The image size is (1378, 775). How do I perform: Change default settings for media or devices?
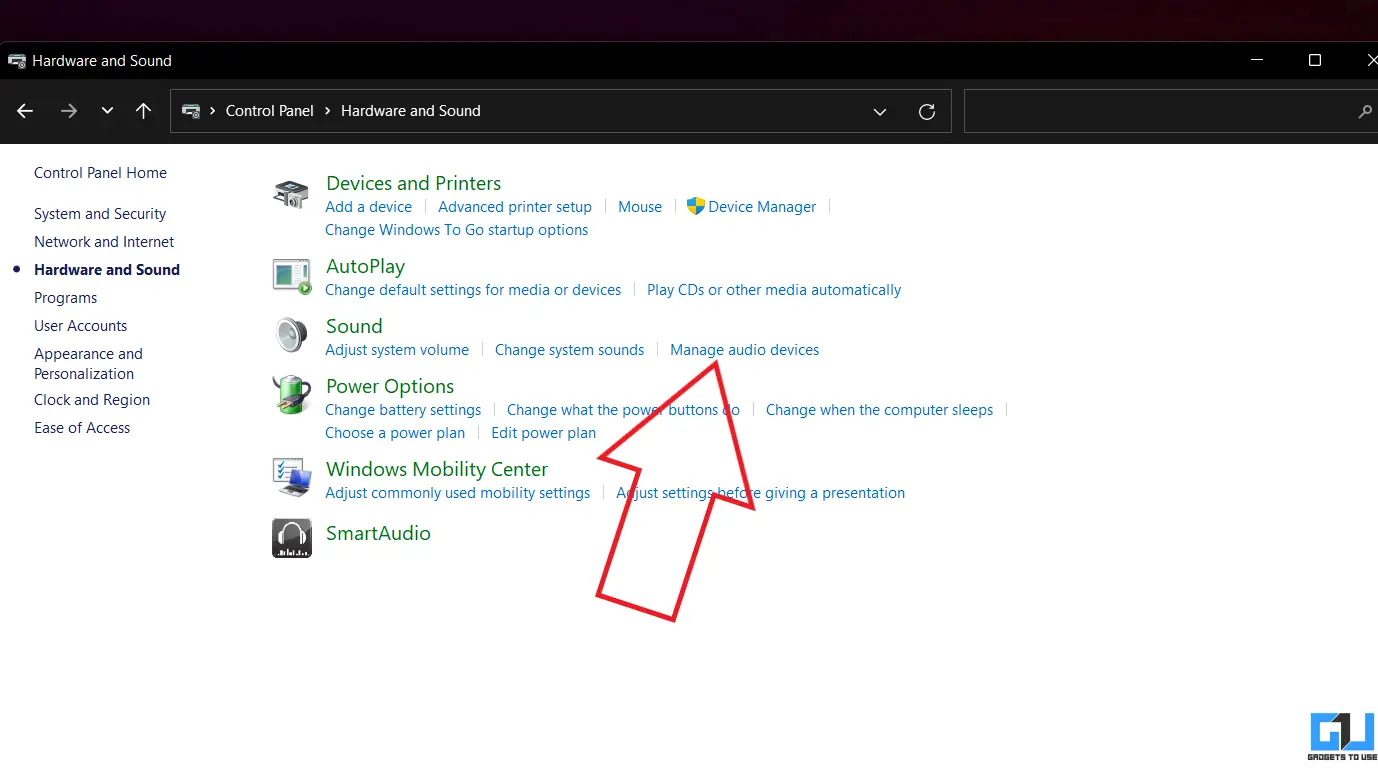(x=473, y=290)
